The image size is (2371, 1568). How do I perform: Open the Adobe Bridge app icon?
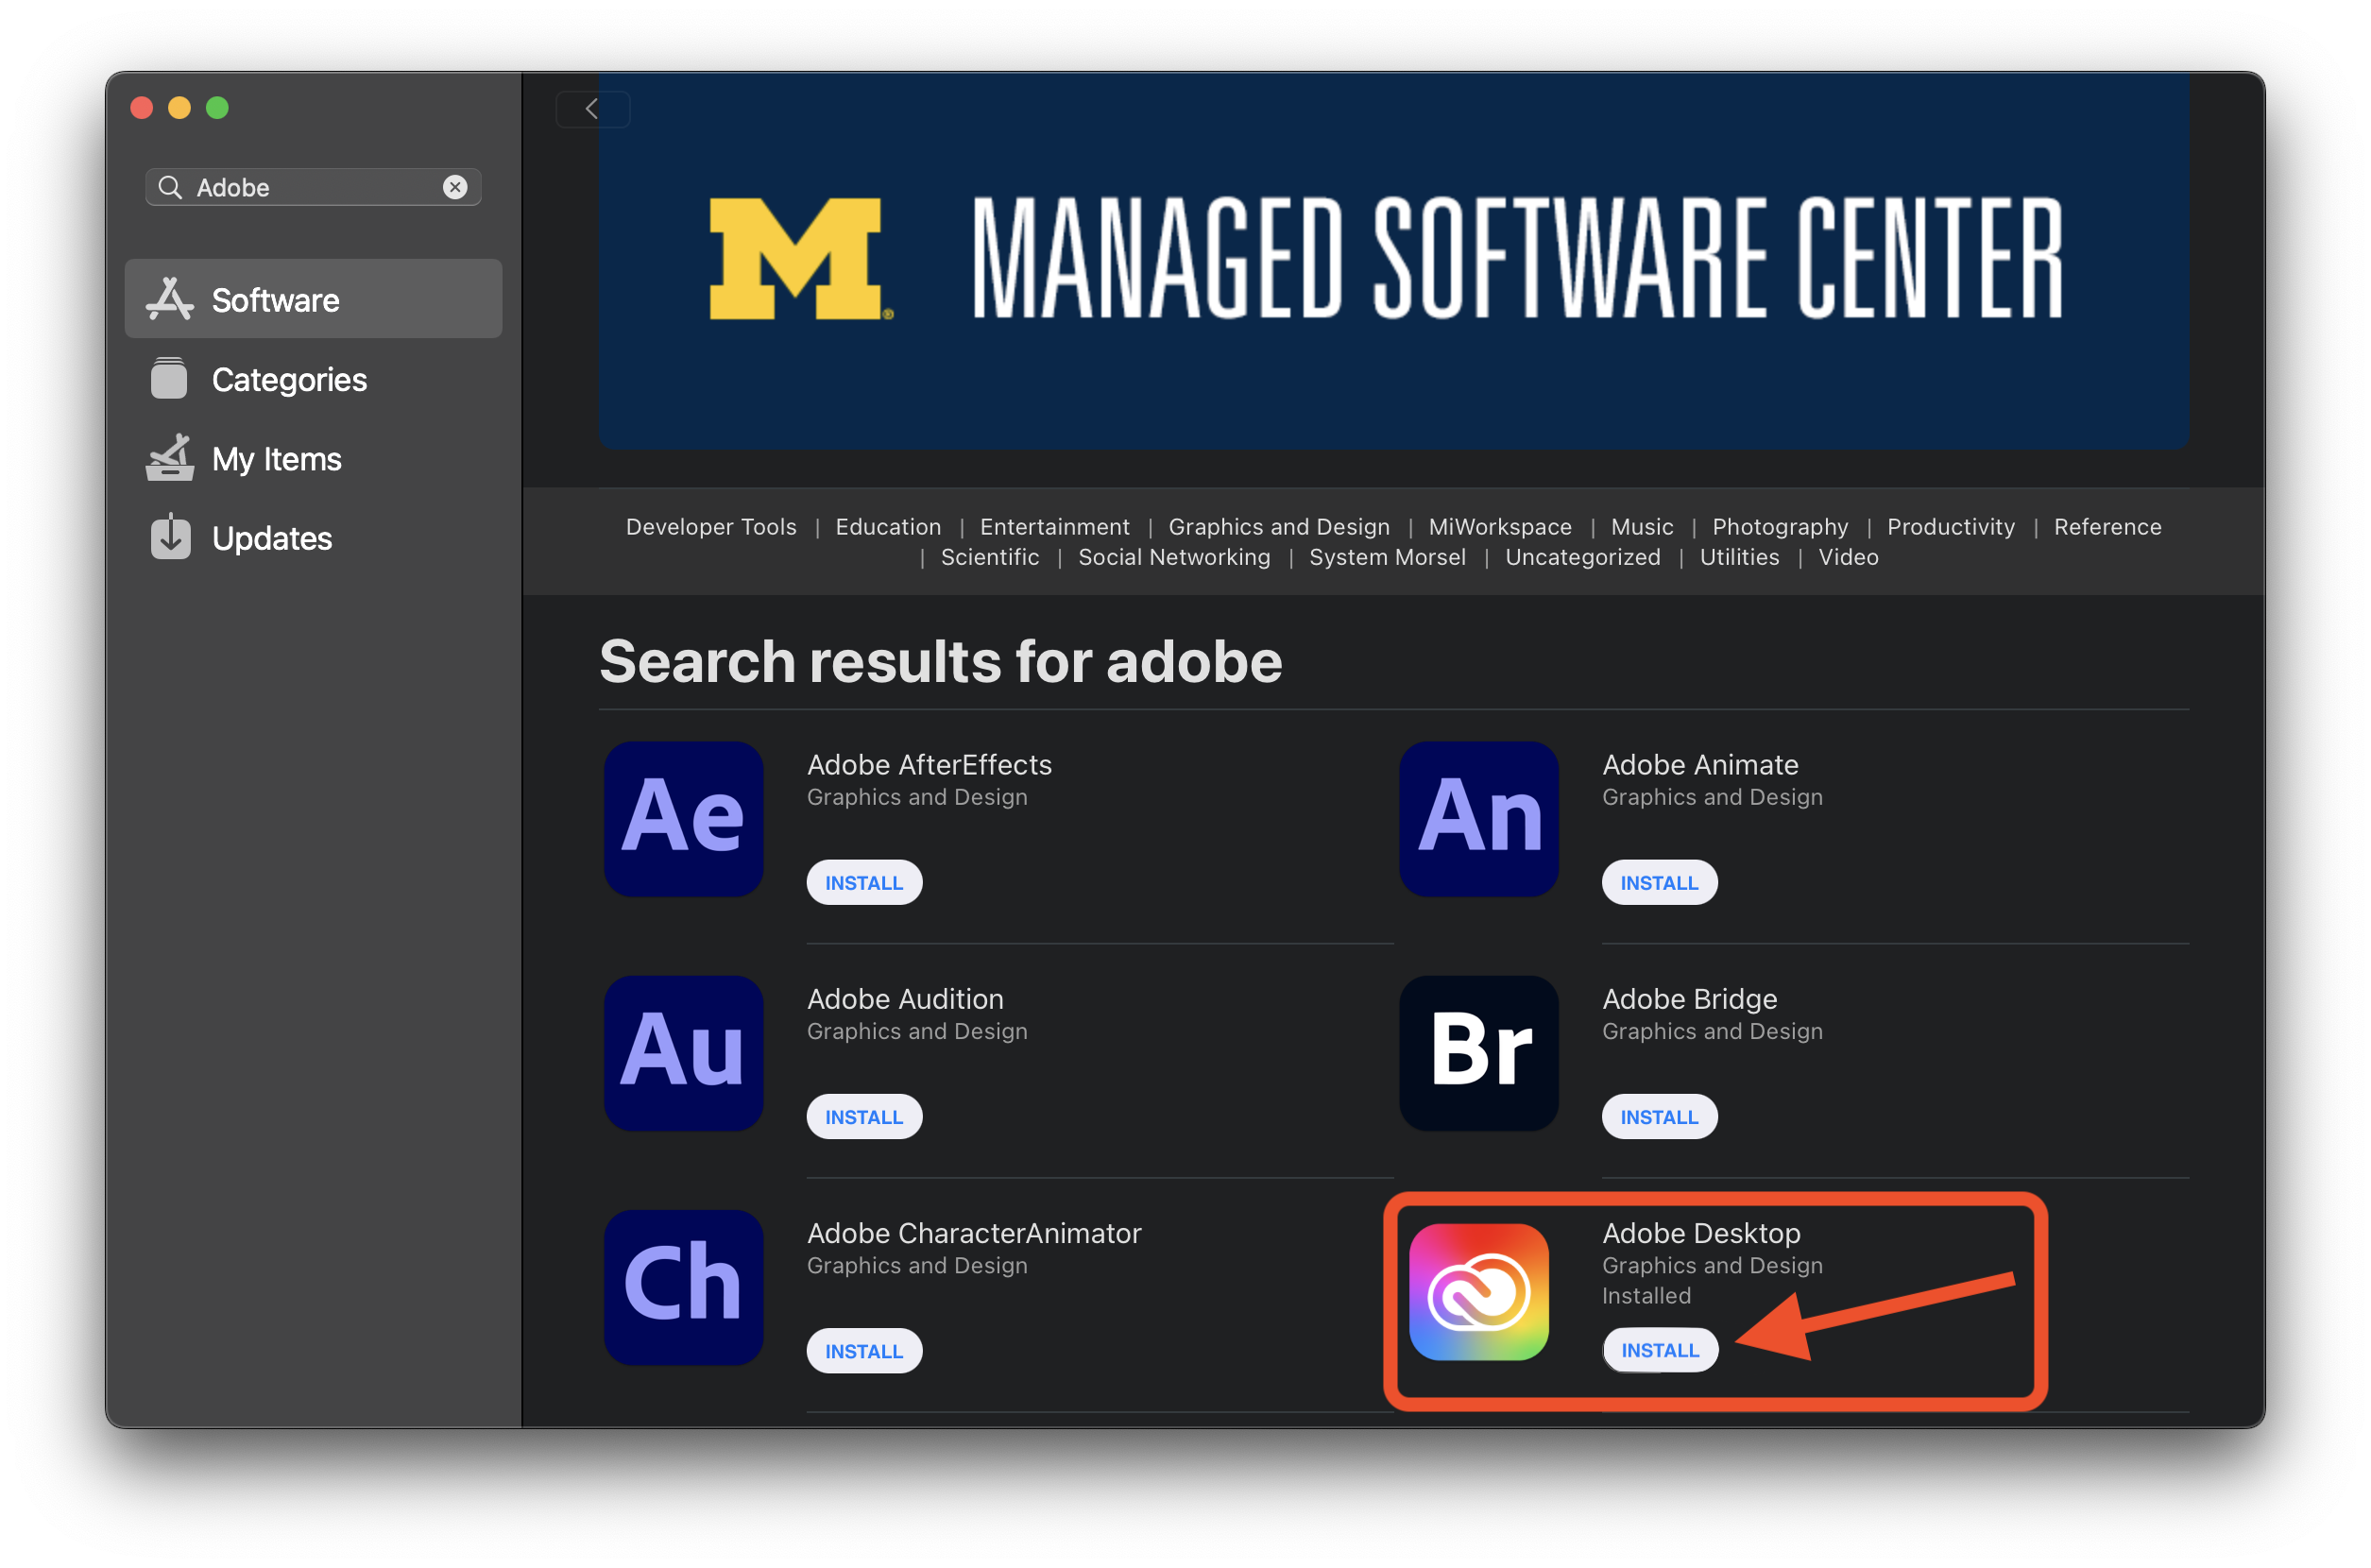pyautogui.click(x=1478, y=1052)
